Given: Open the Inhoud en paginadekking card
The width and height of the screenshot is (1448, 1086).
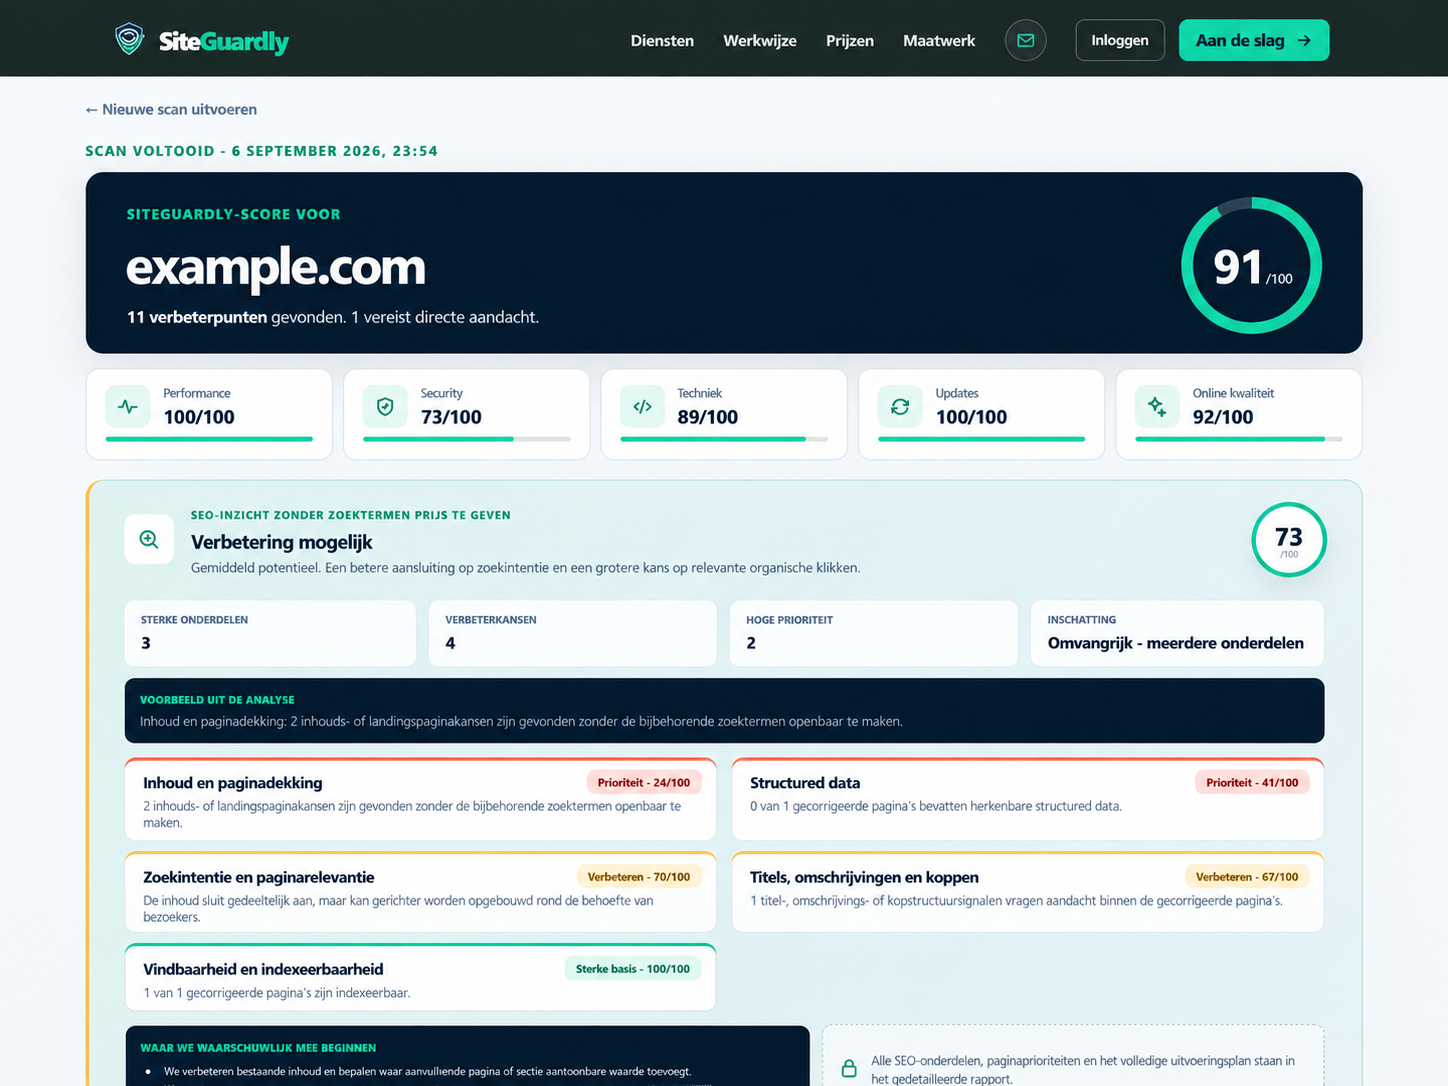Looking at the screenshot, I should coord(421,799).
